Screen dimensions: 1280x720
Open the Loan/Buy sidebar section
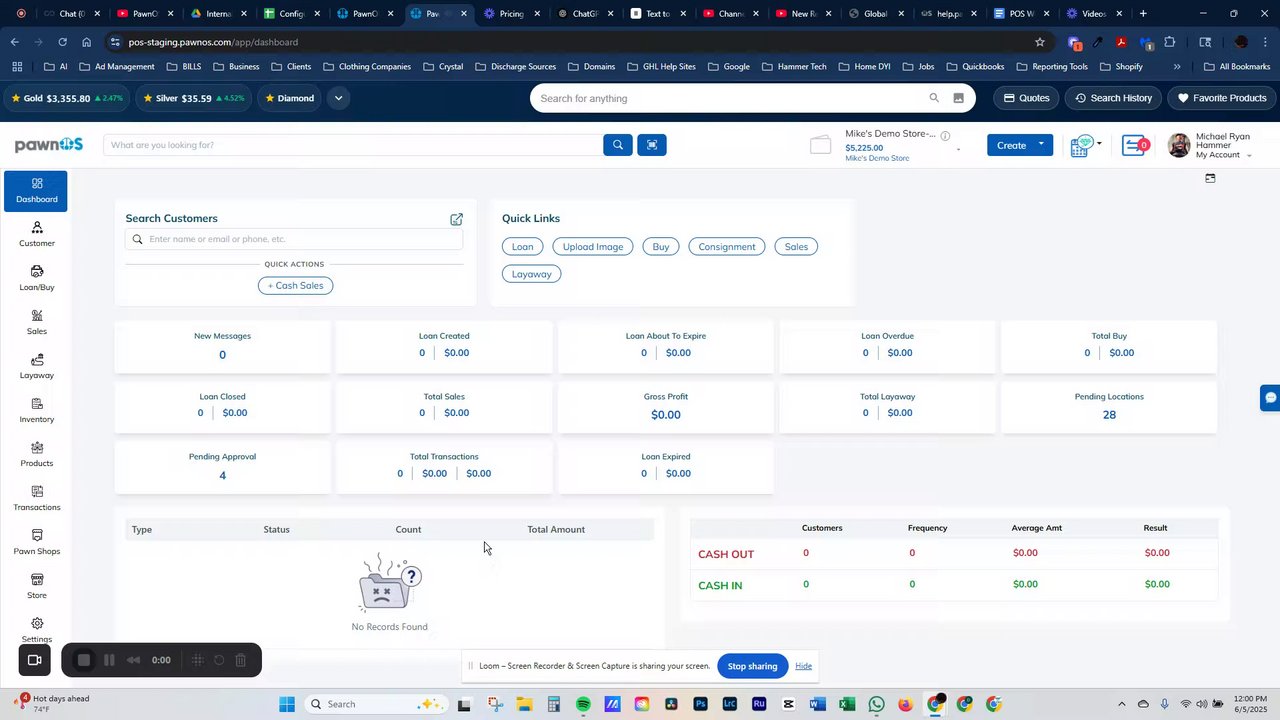pyautogui.click(x=37, y=278)
